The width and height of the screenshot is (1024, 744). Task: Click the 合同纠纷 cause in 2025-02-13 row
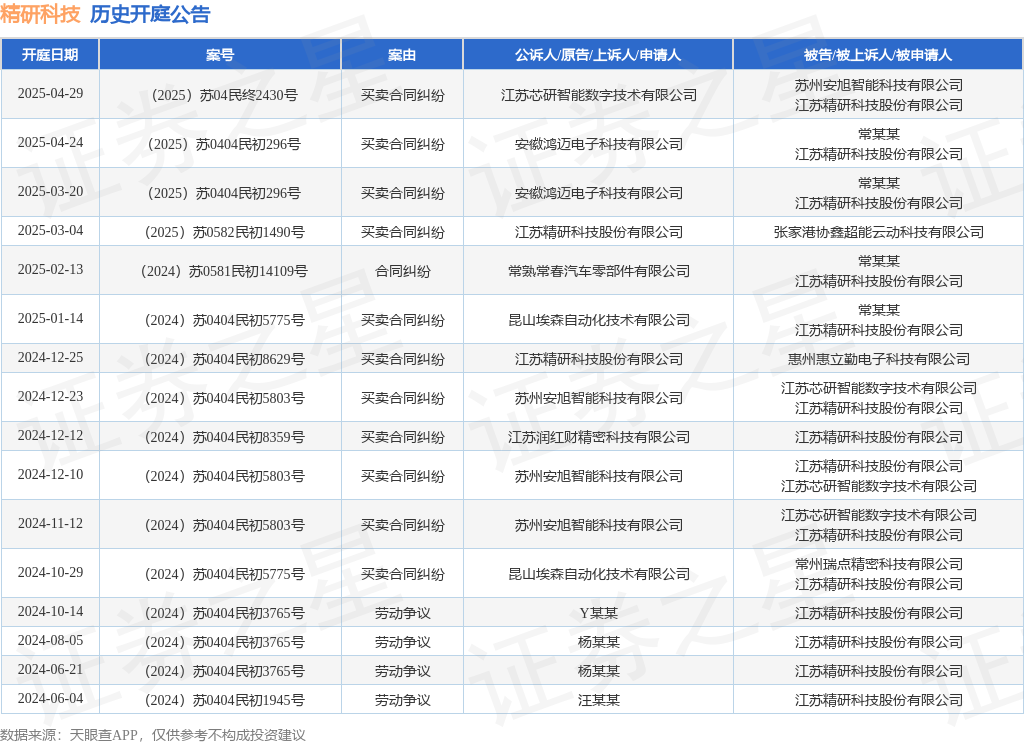coord(402,271)
